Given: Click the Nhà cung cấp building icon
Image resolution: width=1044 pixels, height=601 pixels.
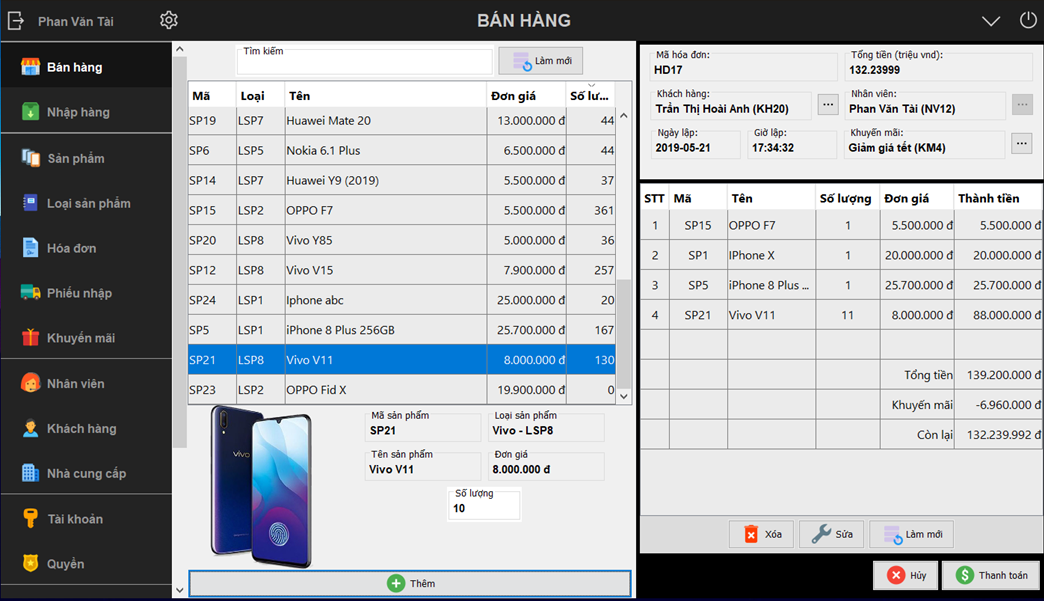Looking at the screenshot, I should [30, 473].
